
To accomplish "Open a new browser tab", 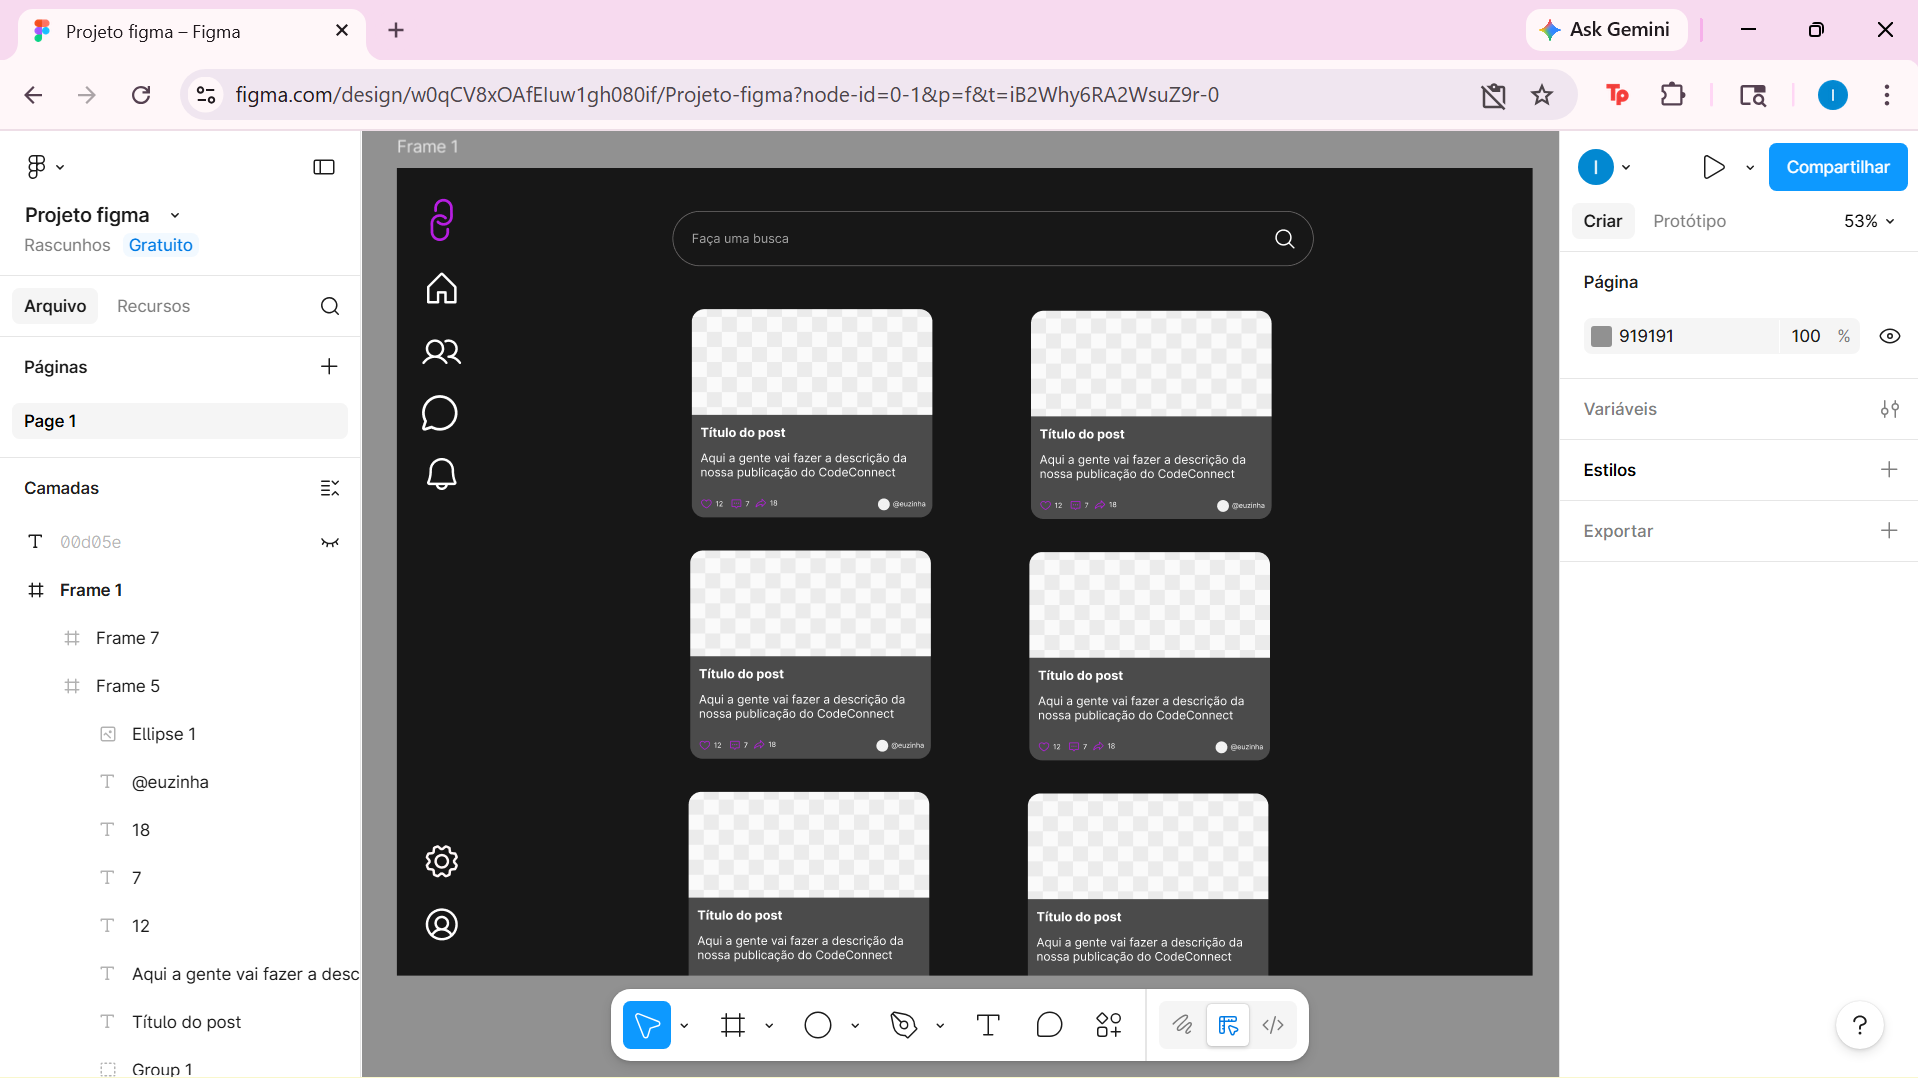I will click(396, 30).
